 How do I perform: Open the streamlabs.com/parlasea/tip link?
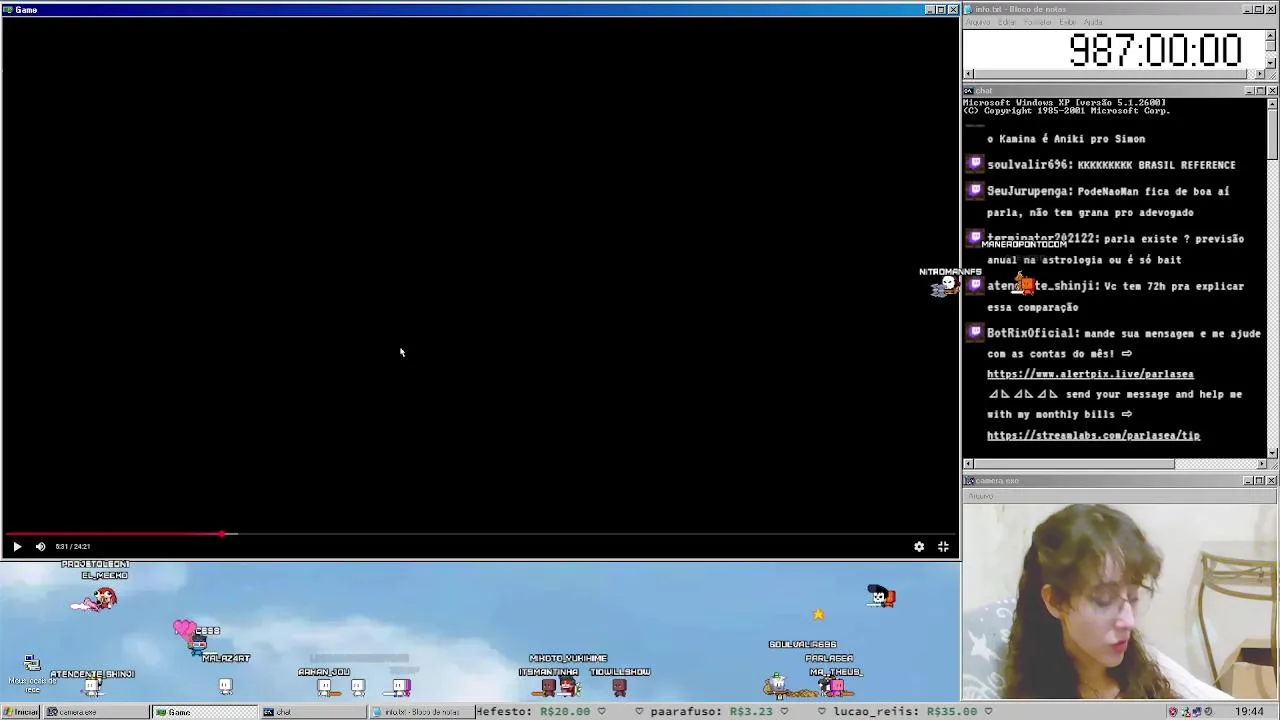1093,435
